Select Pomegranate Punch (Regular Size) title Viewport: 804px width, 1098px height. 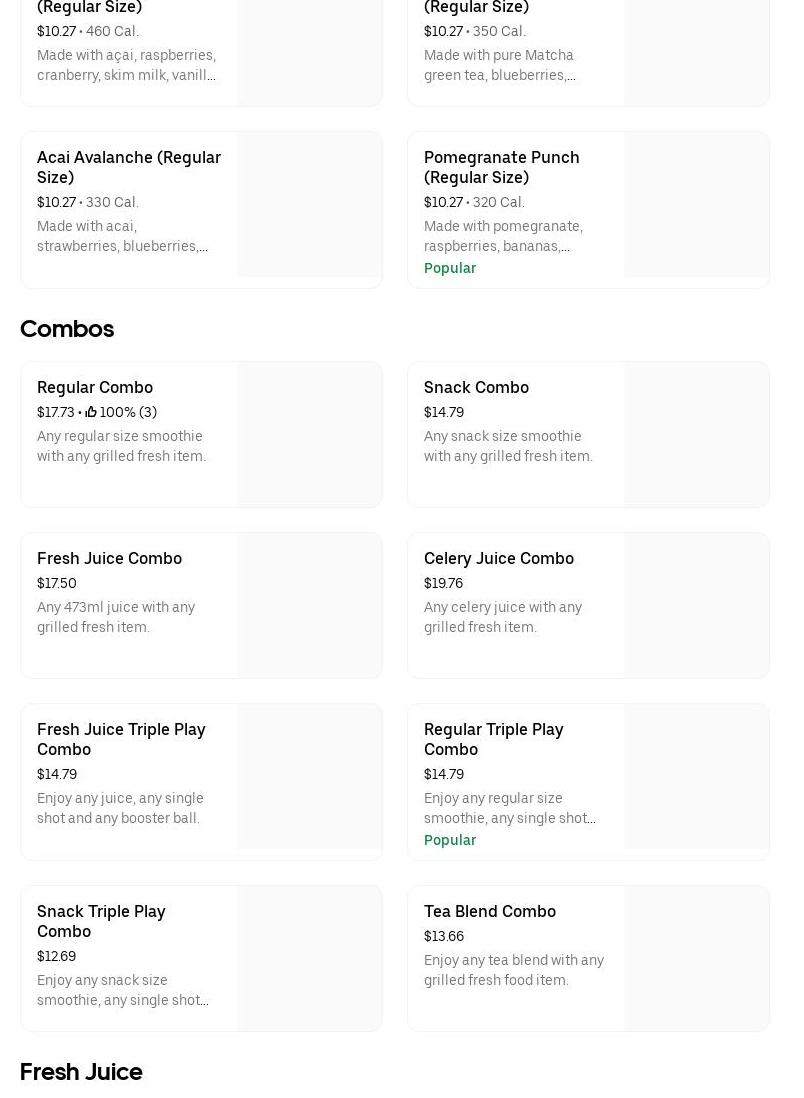coord(501,167)
